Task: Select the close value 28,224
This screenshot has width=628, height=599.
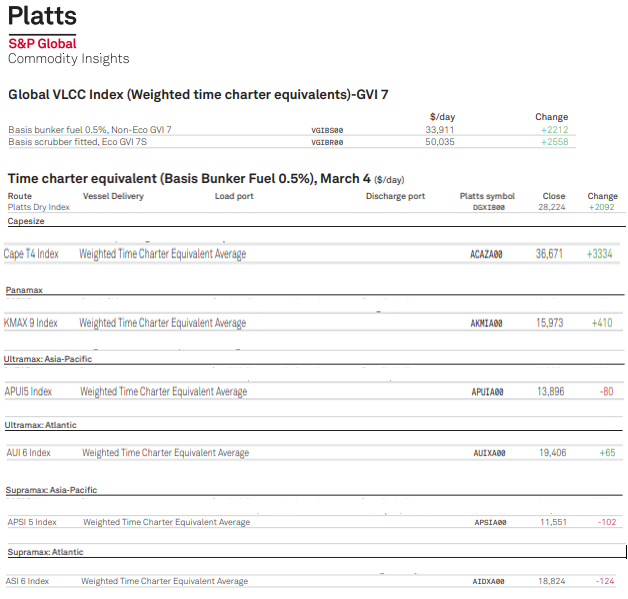Action: pyautogui.click(x=552, y=207)
